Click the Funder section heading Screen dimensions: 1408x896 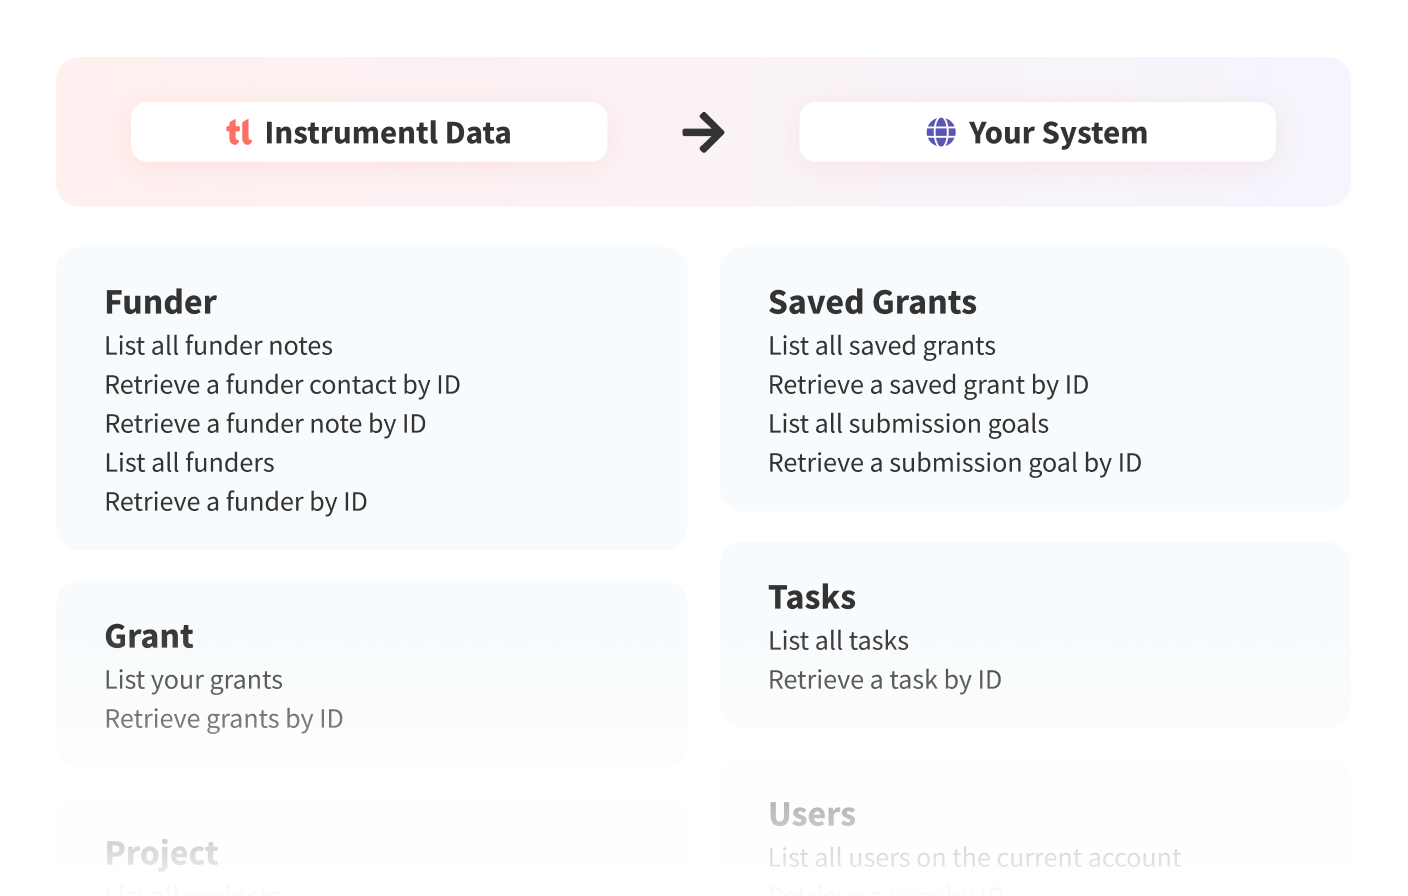pos(161,302)
